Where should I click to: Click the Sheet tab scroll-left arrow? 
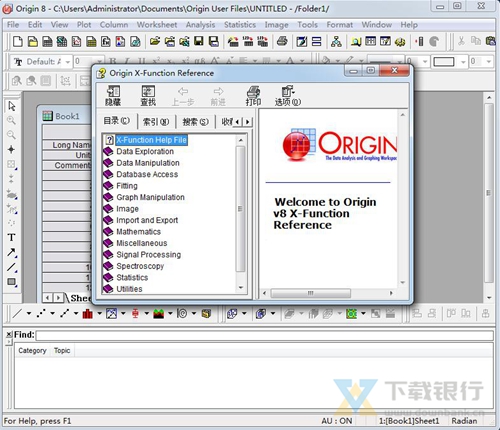click(47, 298)
